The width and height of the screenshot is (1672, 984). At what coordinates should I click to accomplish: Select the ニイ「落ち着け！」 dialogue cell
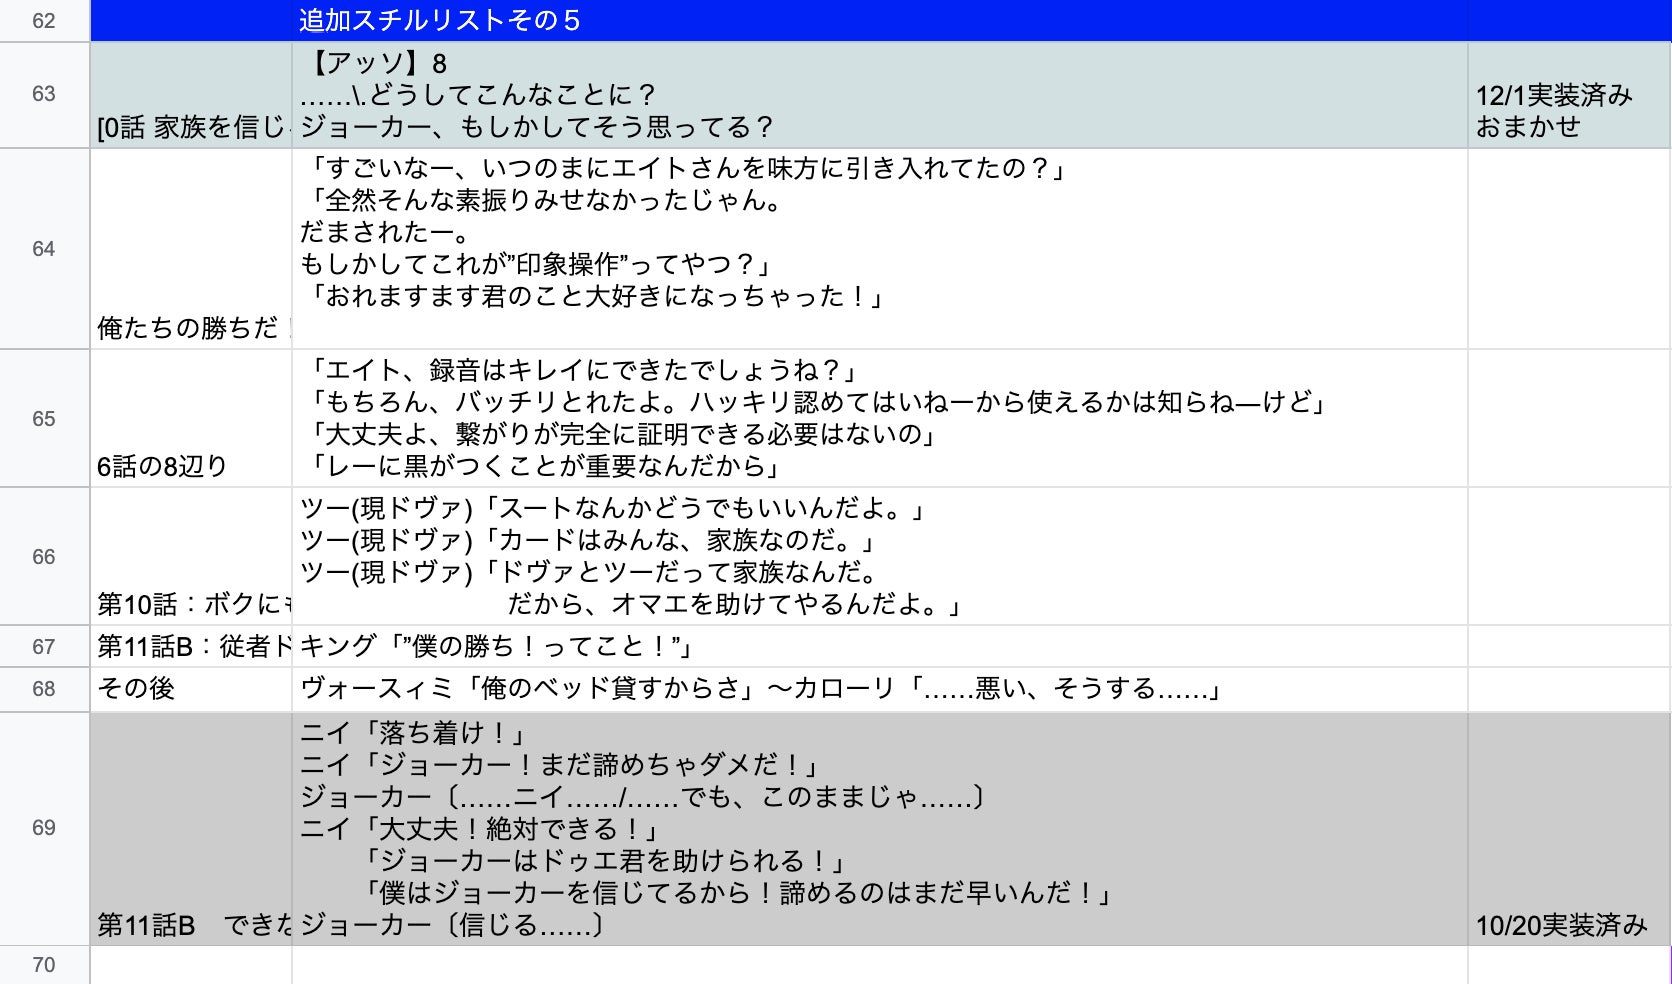878,828
